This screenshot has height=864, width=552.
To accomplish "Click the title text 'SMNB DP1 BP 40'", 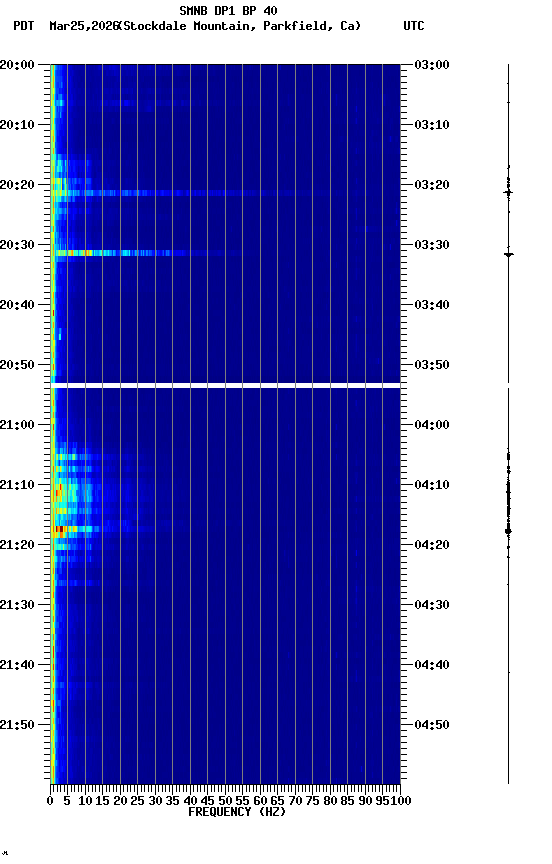I will pos(228,10).
